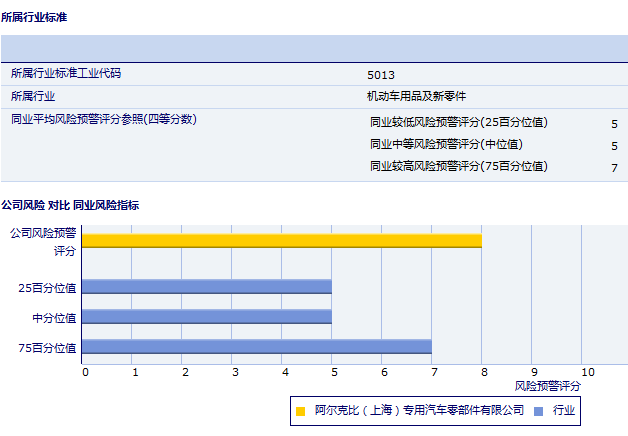Click score 5 in the 中位值 row
The image size is (628, 436).
point(614,146)
